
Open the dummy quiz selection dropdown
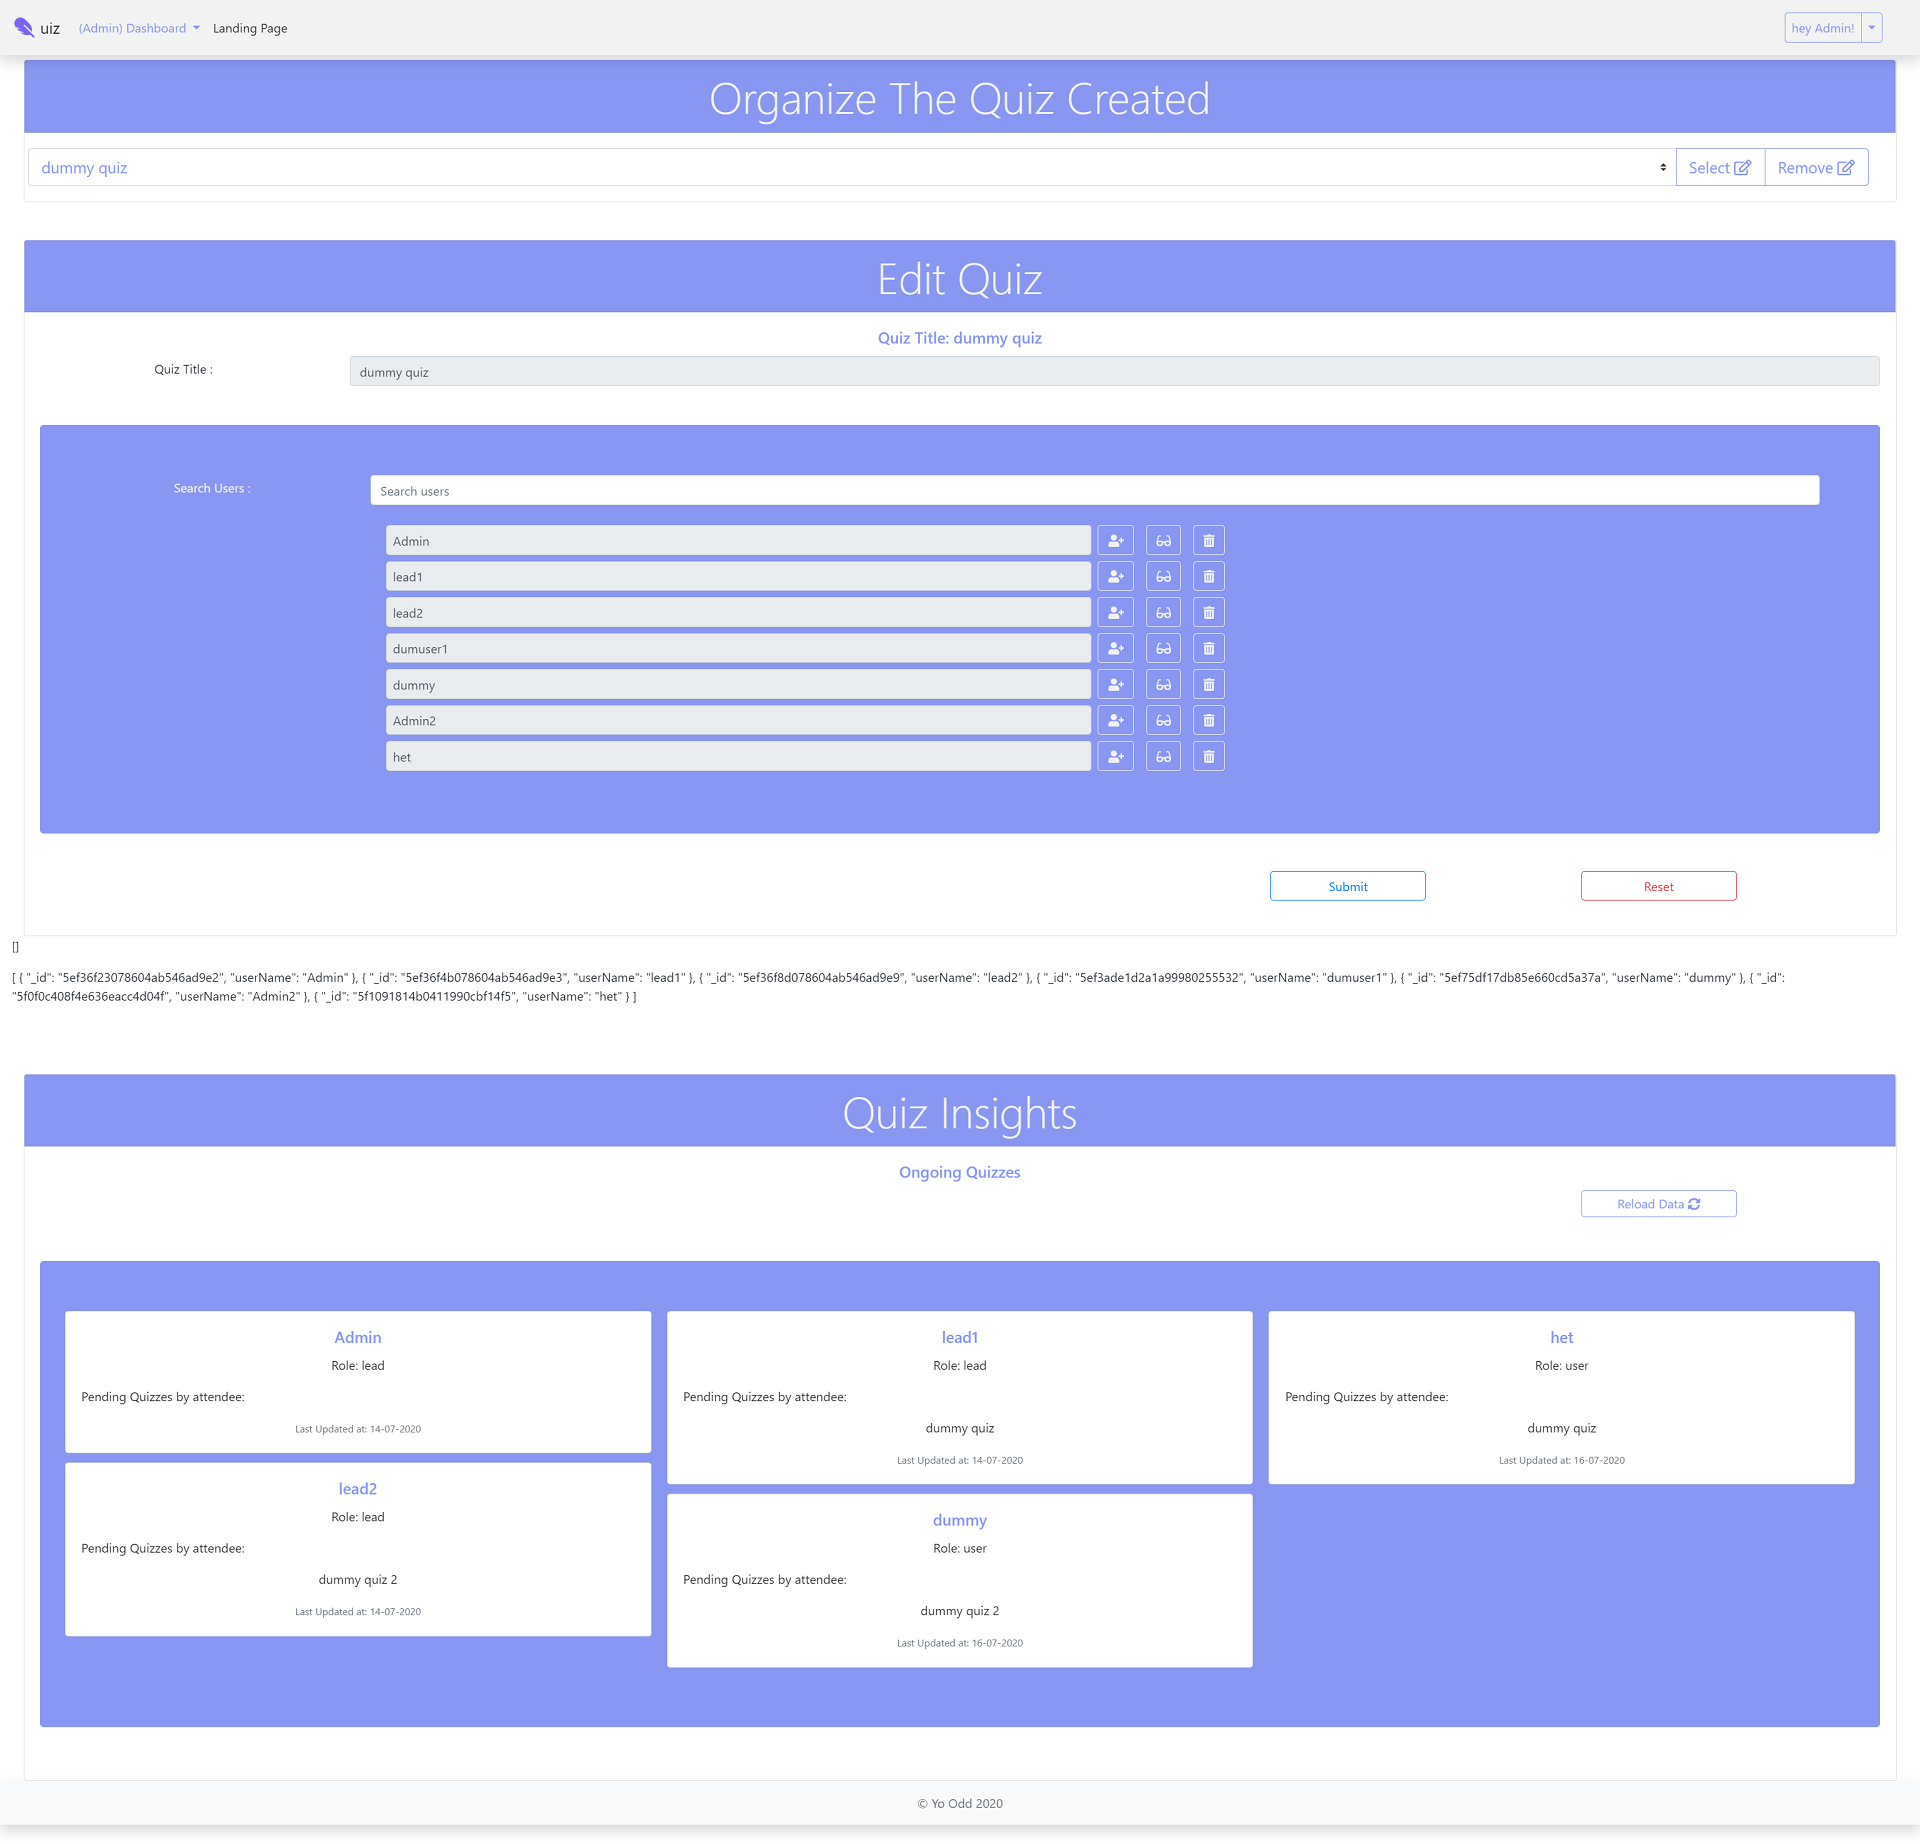point(851,168)
